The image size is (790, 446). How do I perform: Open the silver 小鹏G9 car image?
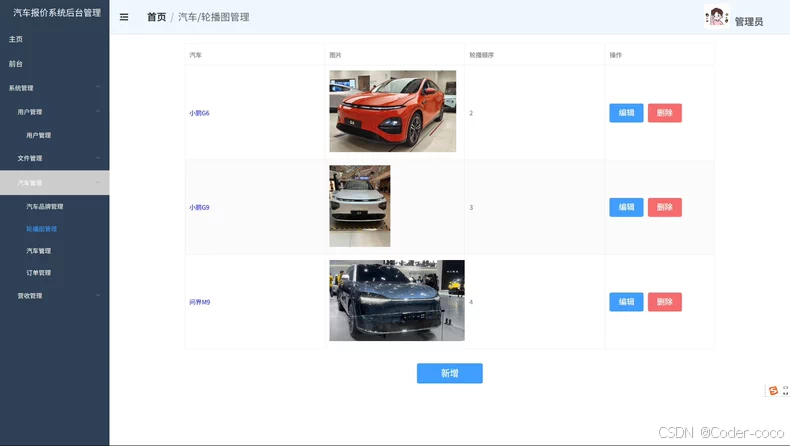coord(360,206)
